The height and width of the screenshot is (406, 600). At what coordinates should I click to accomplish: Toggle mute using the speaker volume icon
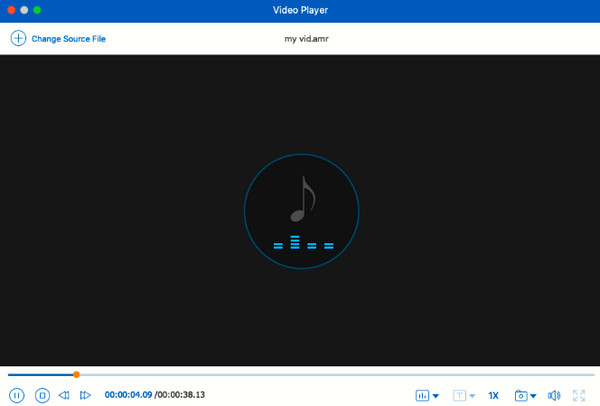(554, 395)
